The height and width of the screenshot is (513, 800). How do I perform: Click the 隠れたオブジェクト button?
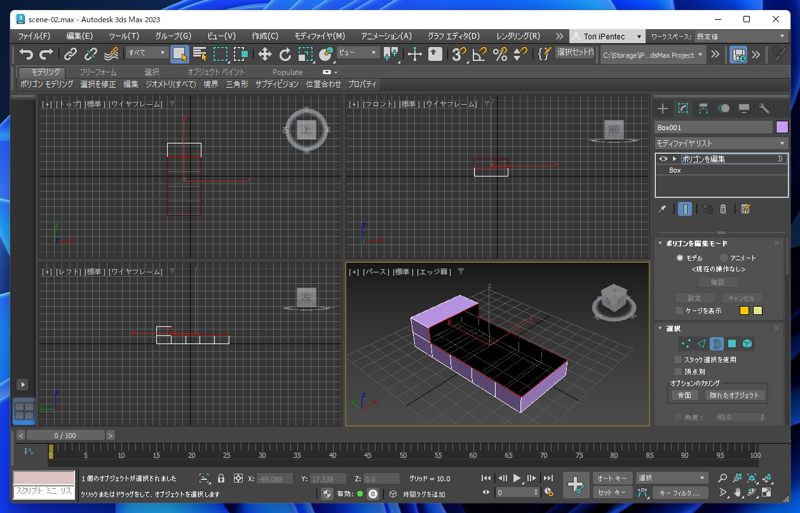pyautogui.click(x=734, y=395)
